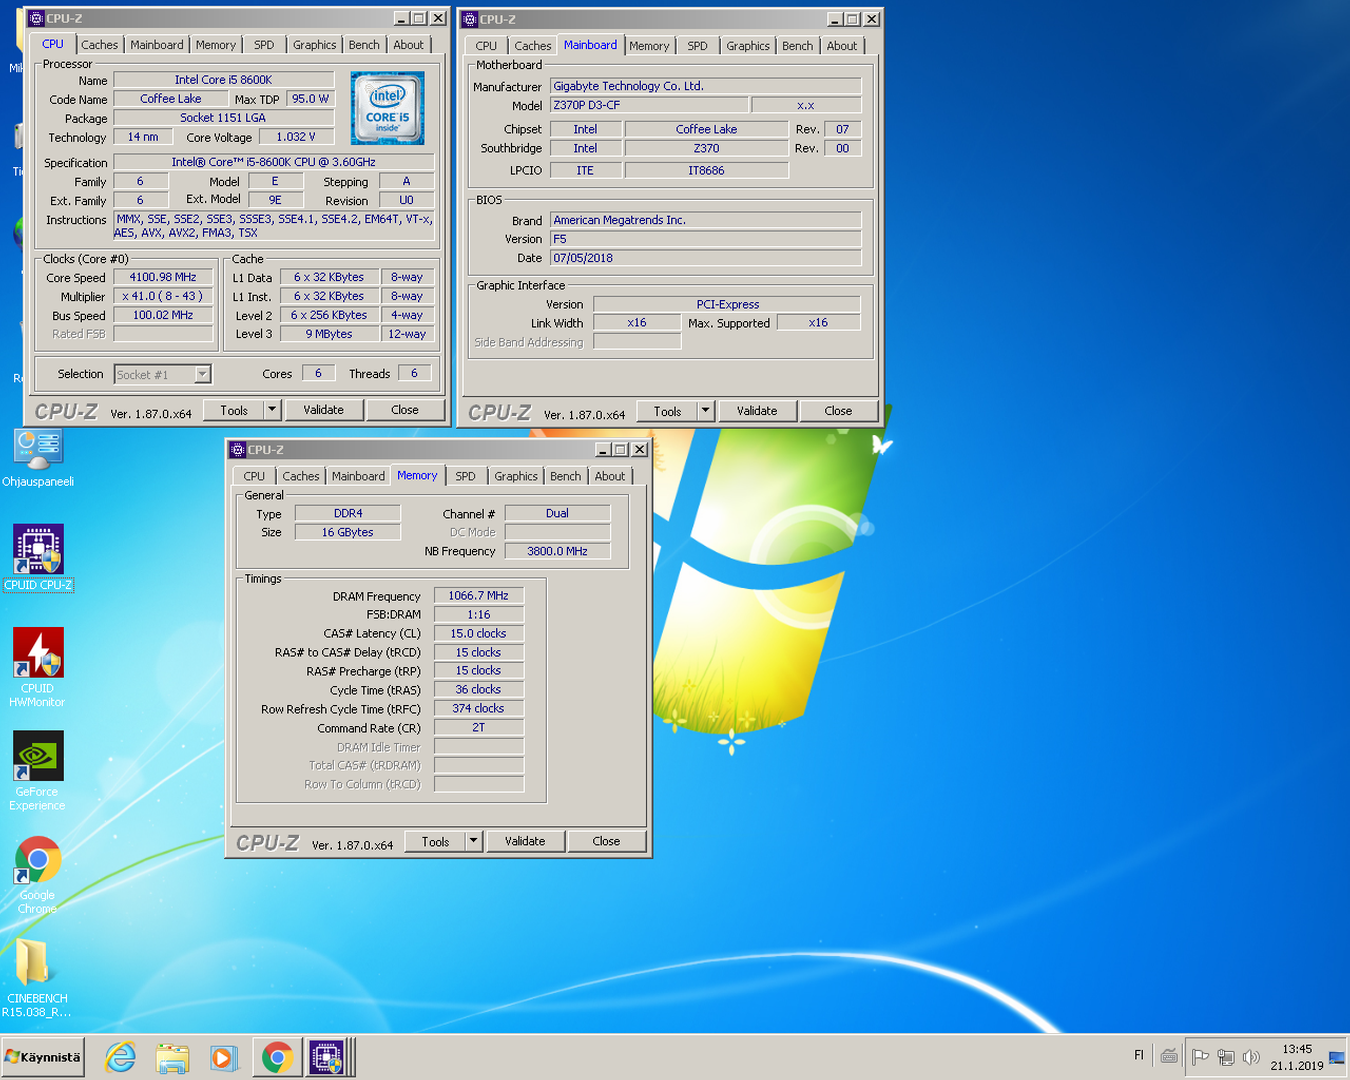The image size is (1350, 1080).
Task: Click the Intel Core i5 logo
Action: tap(387, 108)
